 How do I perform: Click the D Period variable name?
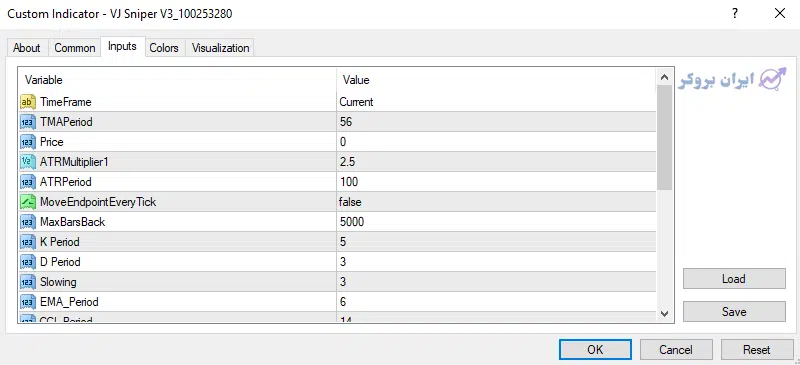(x=60, y=262)
